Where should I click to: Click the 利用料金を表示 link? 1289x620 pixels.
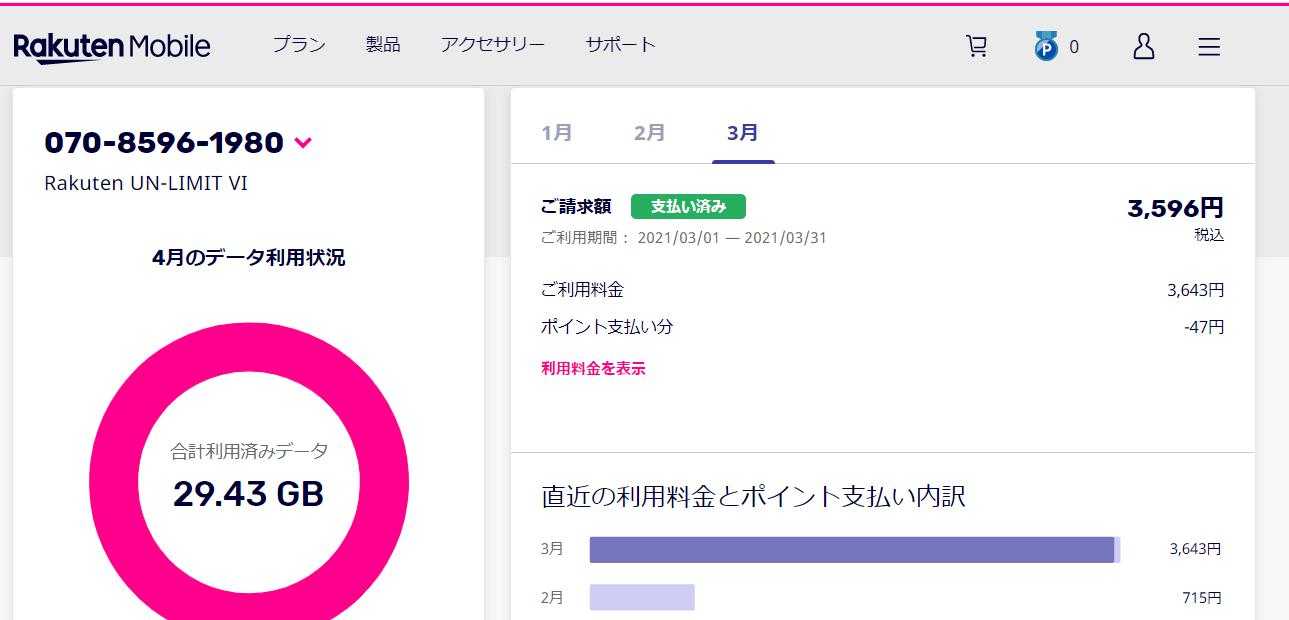(593, 368)
